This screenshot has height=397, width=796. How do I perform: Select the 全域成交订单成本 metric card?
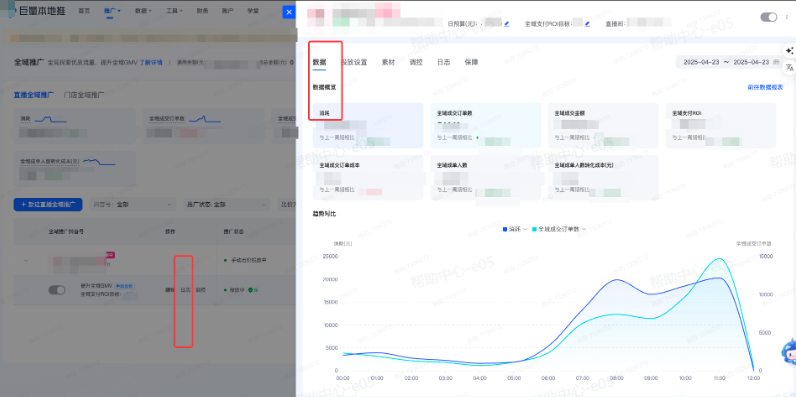click(368, 178)
